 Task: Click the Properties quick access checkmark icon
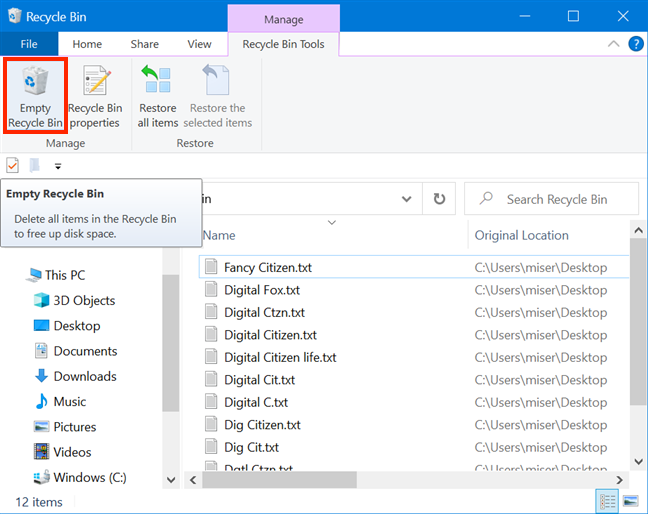pyautogui.click(x=12, y=166)
